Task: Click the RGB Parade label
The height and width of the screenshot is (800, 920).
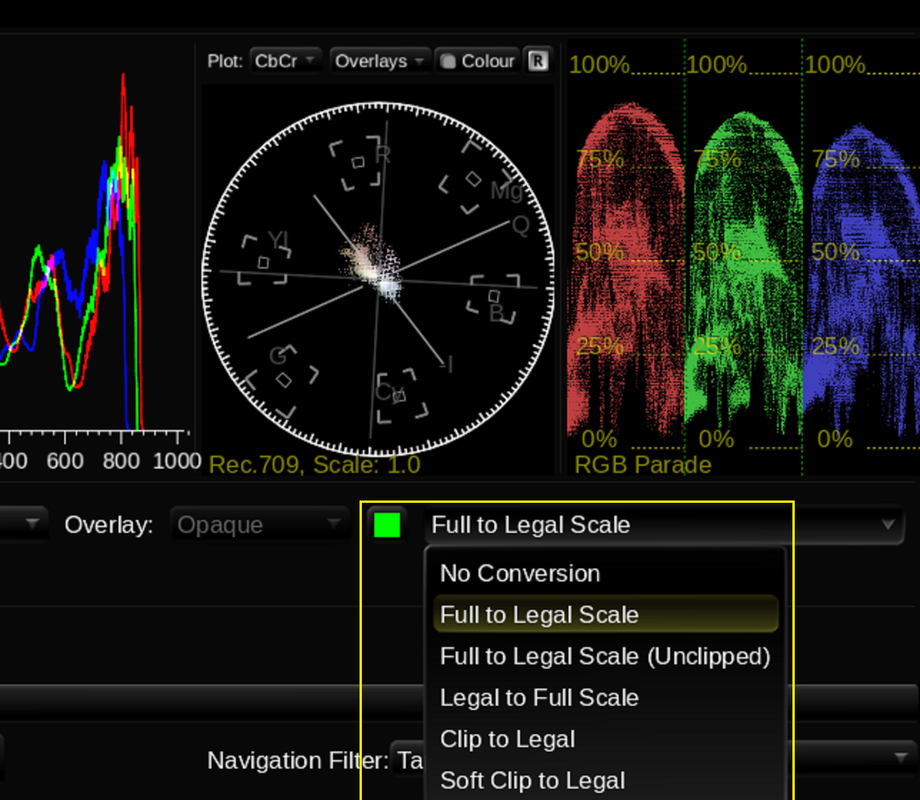Action: (642, 465)
